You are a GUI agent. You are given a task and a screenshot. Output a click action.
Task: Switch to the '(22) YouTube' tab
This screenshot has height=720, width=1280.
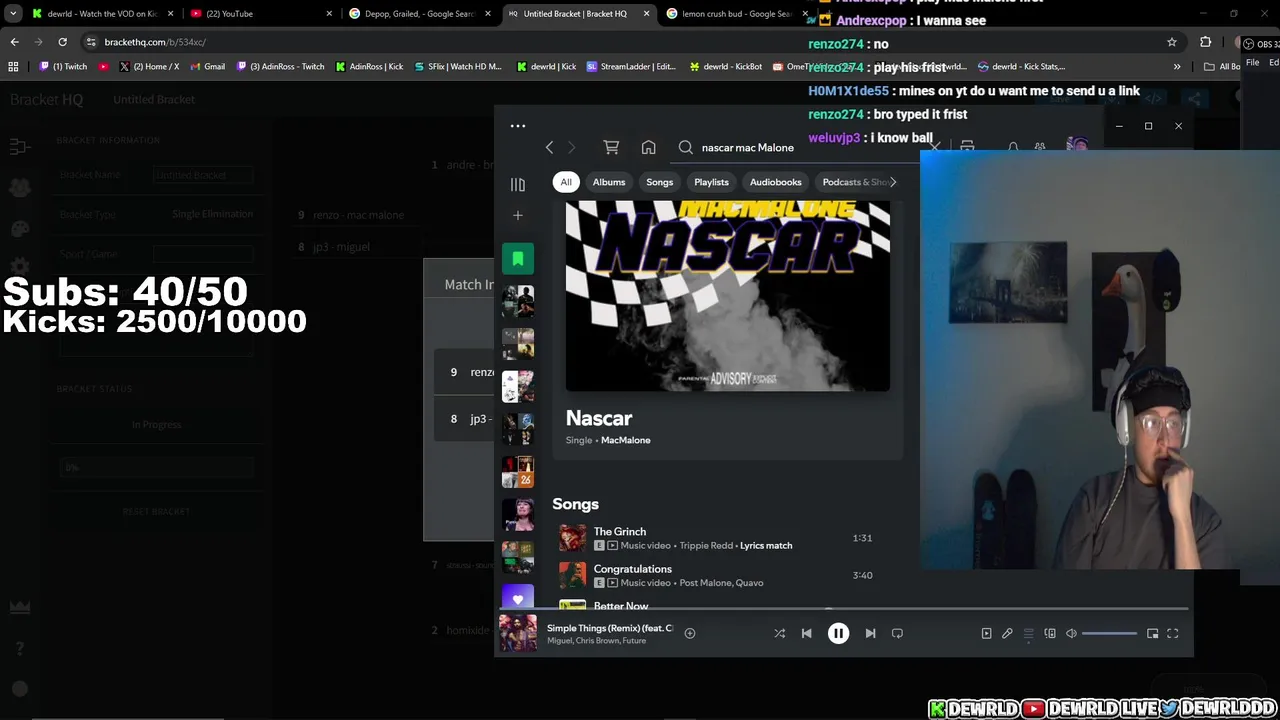coord(260,13)
